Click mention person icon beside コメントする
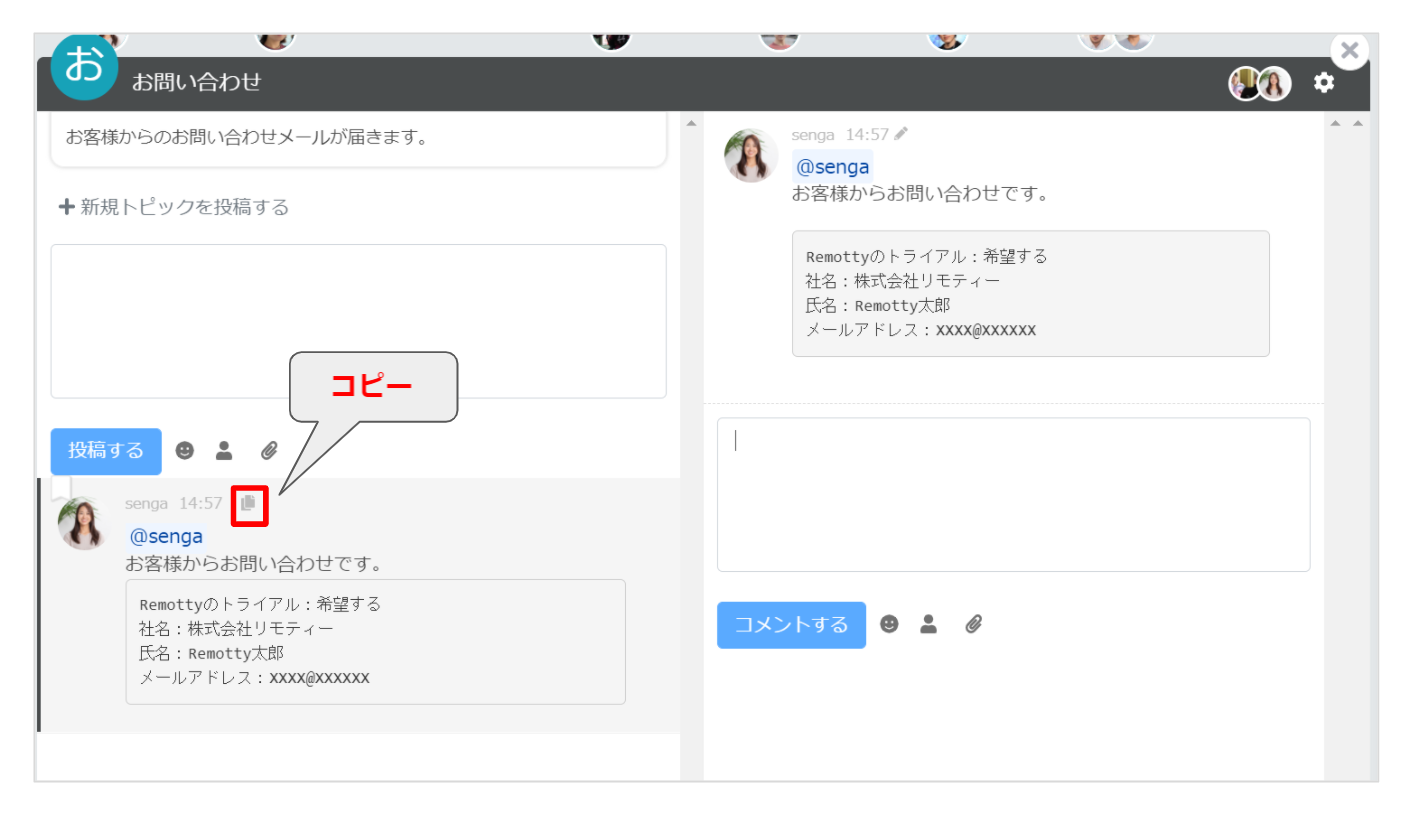Viewport: 1420px width, 824px height. (929, 624)
